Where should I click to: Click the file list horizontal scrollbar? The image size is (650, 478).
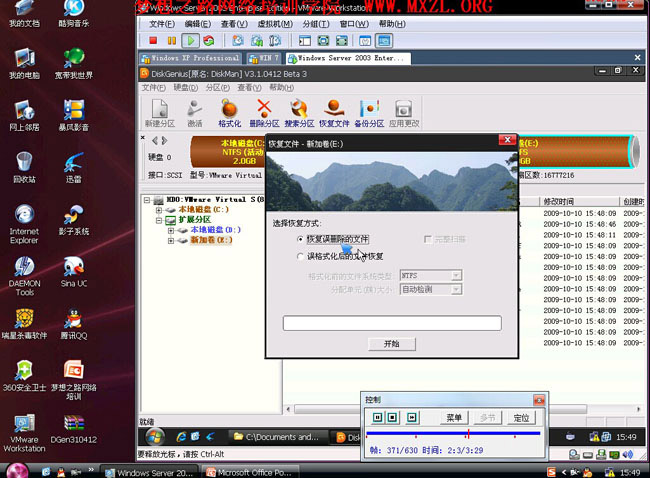coord(441,409)
